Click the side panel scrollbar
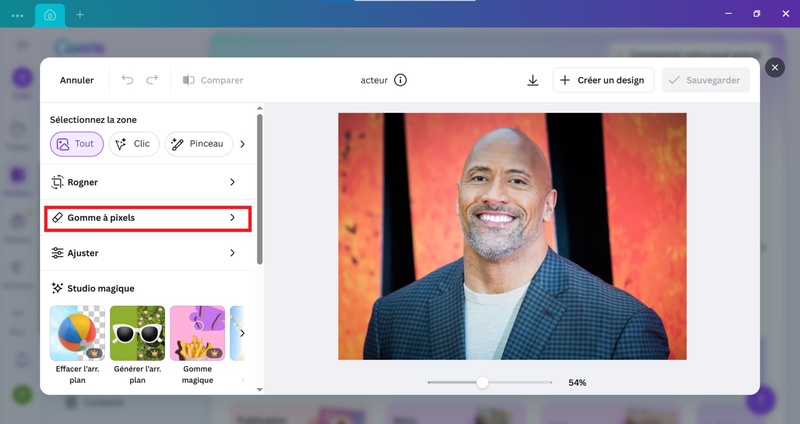 coord(260,189)
